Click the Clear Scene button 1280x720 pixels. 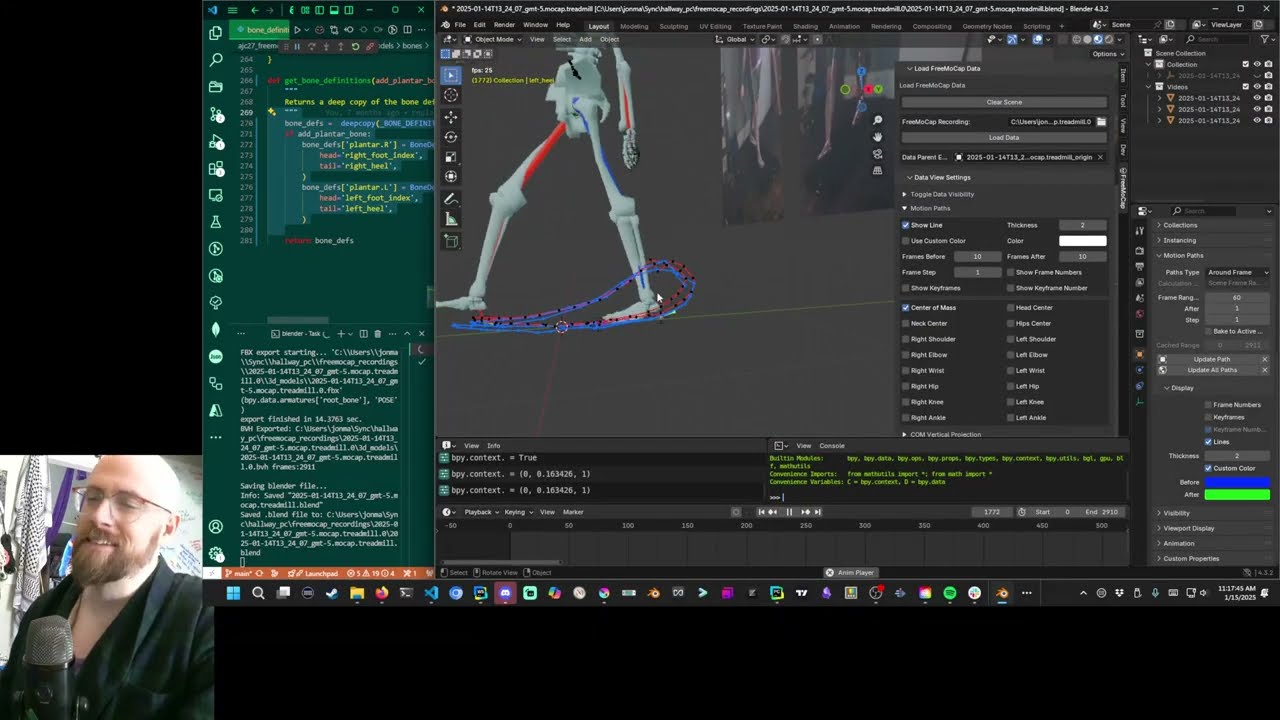1004,102
